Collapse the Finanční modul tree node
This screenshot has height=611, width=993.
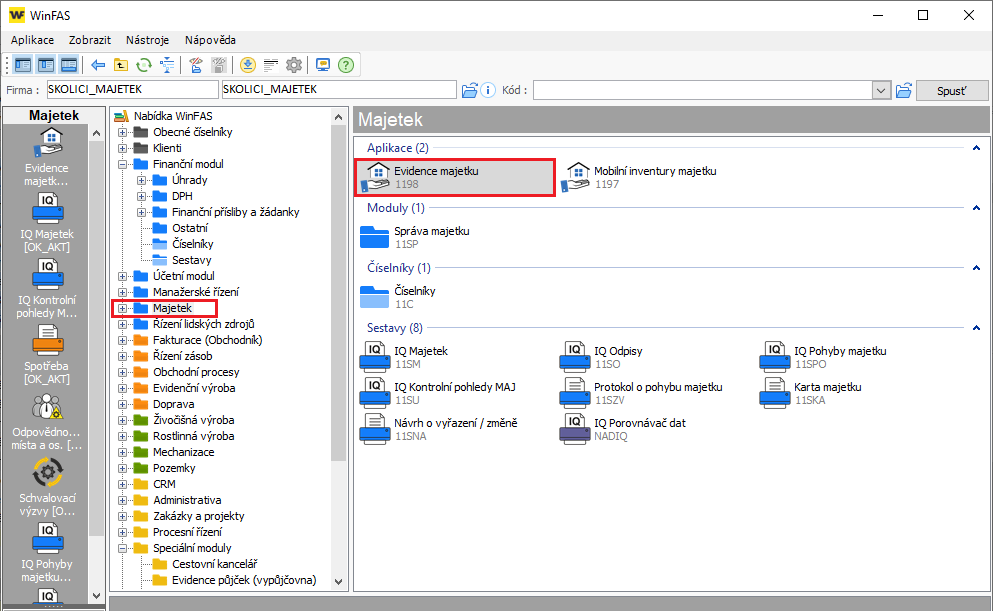[x=123, y=164]
